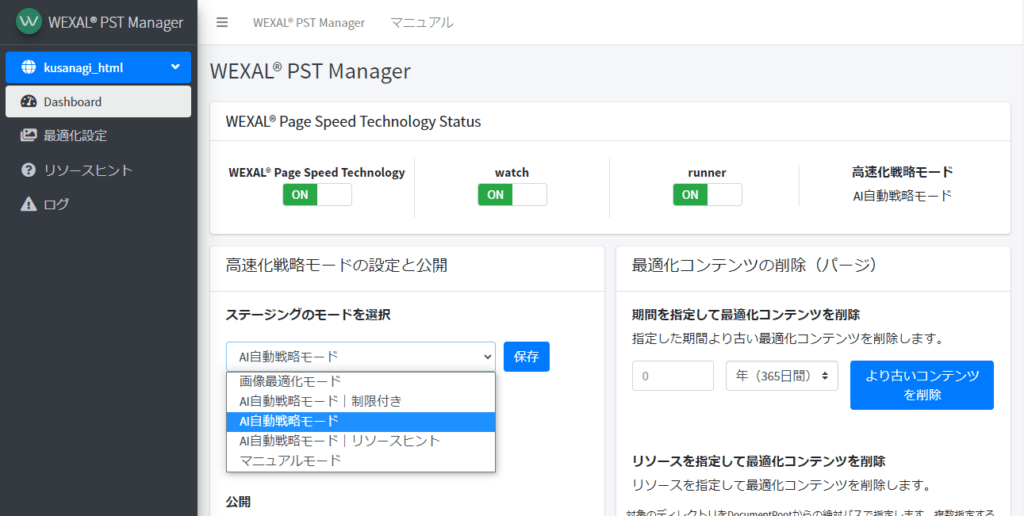This screenshot has height=516, width=1024.
Task: Open リソースヒント sidebar item
Action: tap(98, 170)
